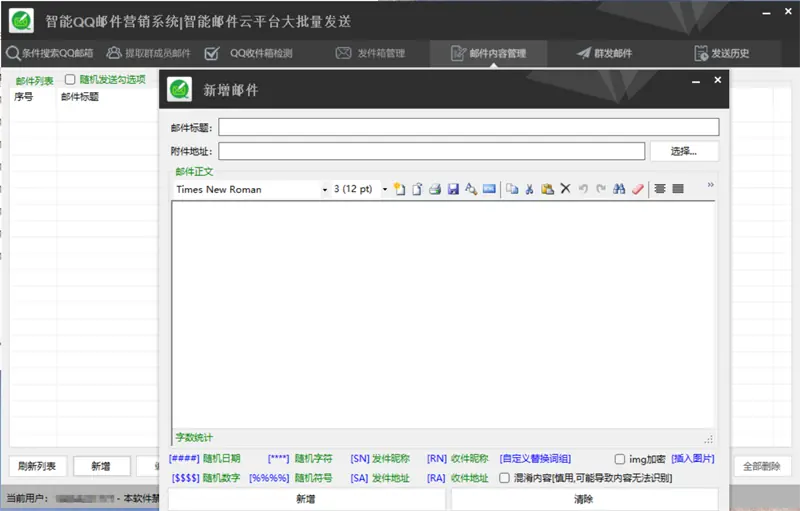Click the [自定义替换词组] link
This screenshot has height=511, width=800.
(x=535, y=458)
